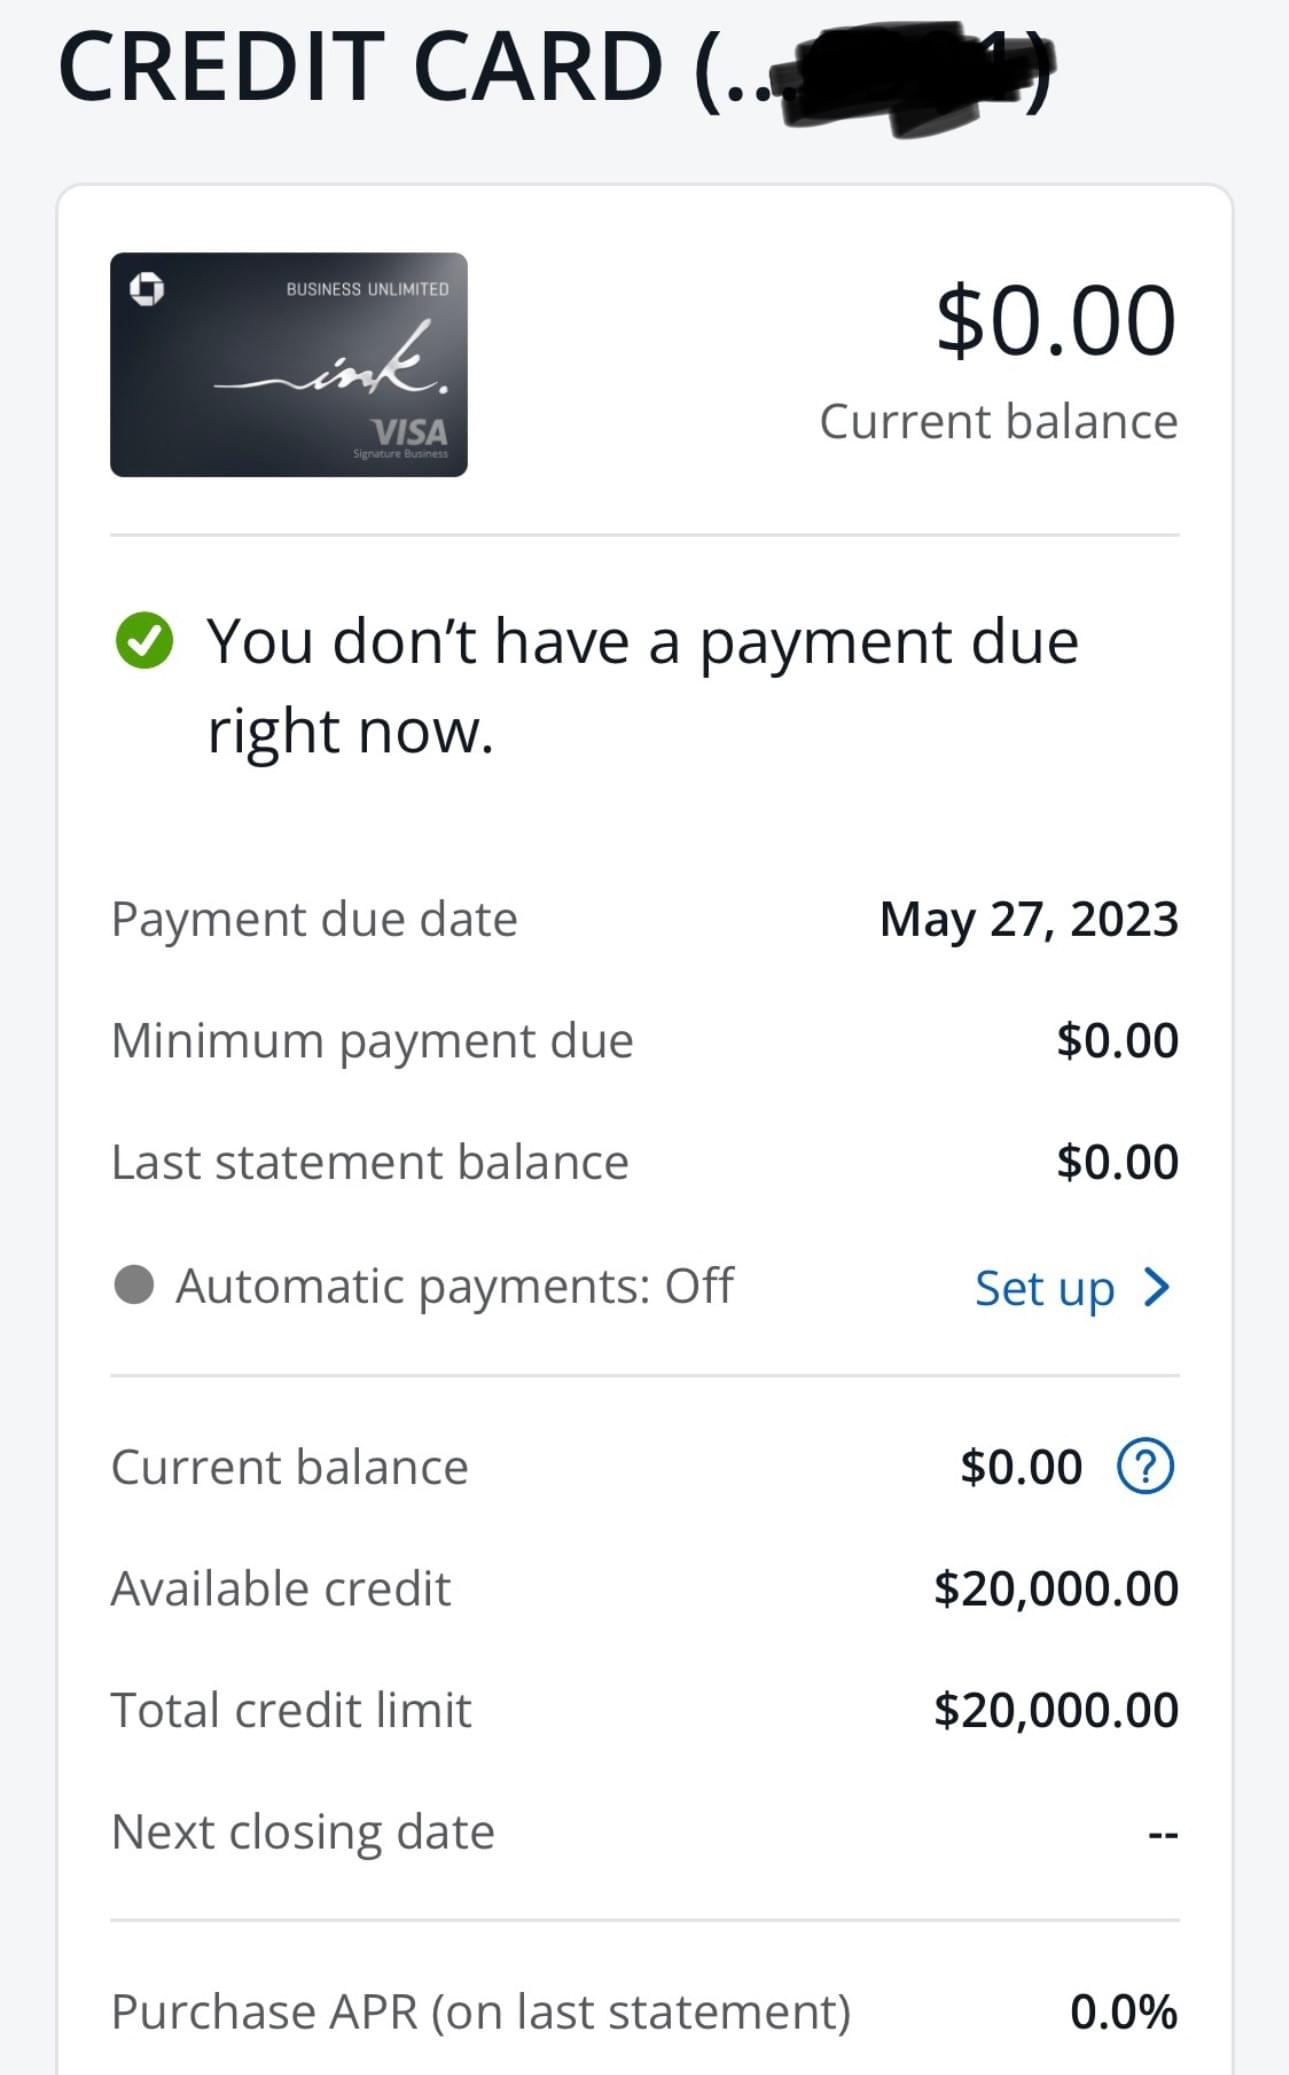Click the green checkmark status icon
The height and width of the screenshot is (2075, 1289).
(145, 641)
